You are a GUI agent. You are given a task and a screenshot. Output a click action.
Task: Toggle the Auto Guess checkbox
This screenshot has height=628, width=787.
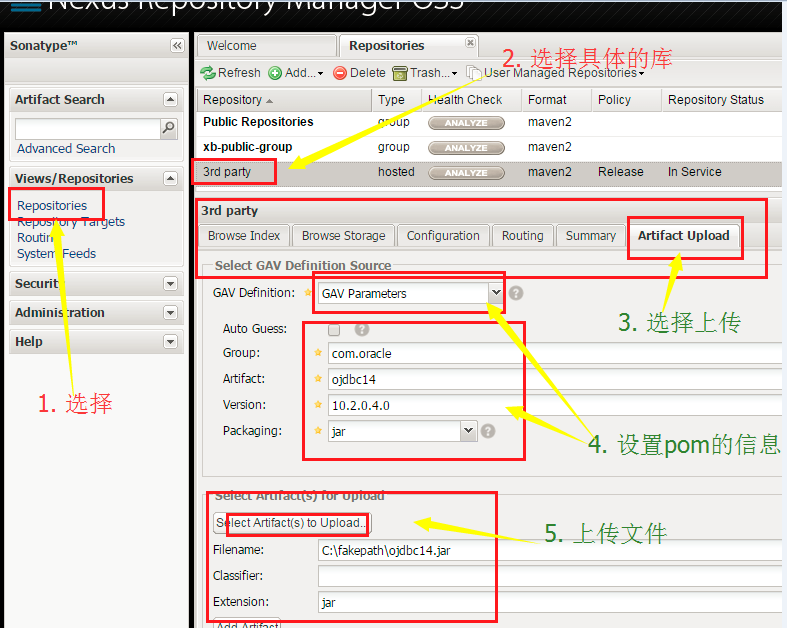coord(334,330)
